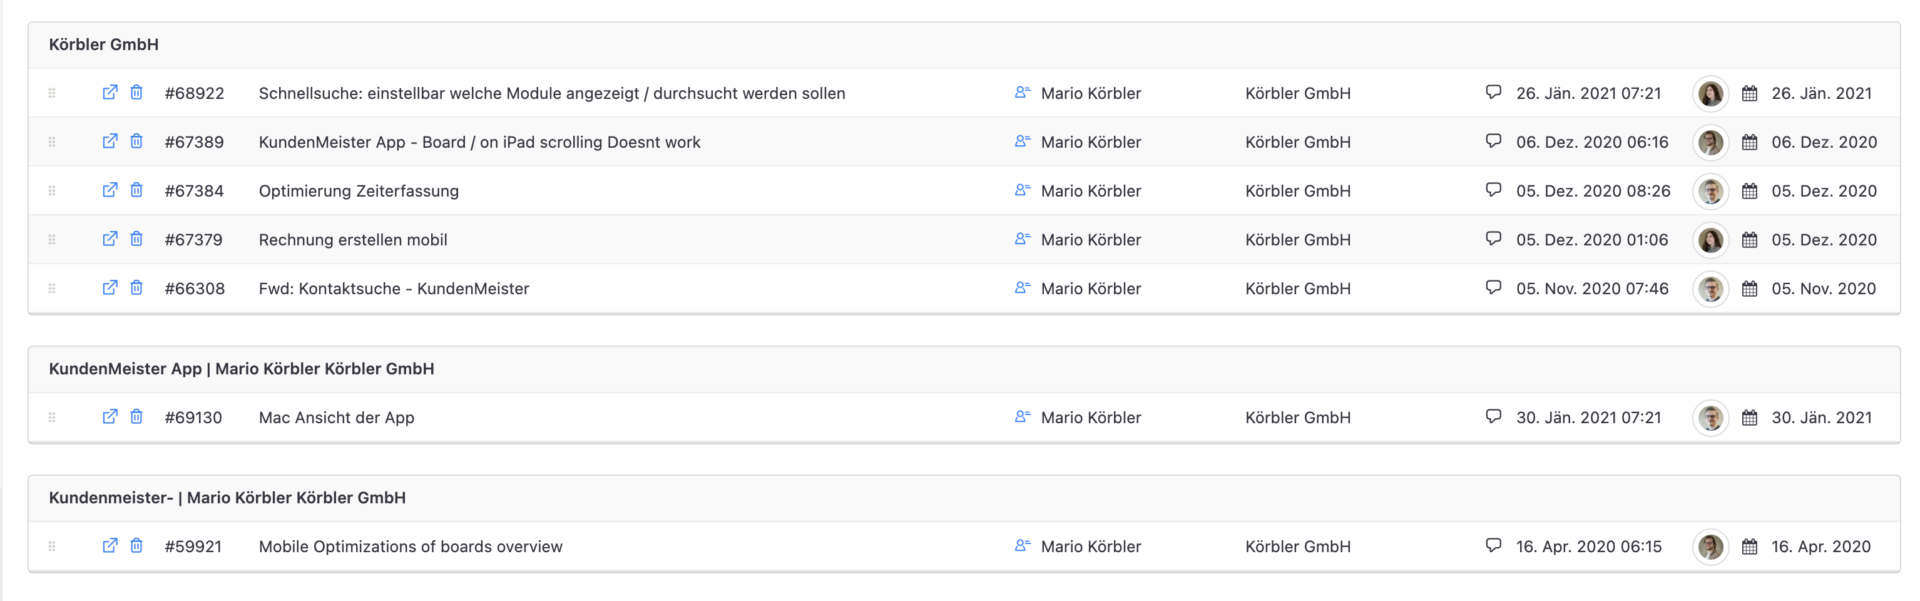Click ticket number #67389

[x=194, y=142]
